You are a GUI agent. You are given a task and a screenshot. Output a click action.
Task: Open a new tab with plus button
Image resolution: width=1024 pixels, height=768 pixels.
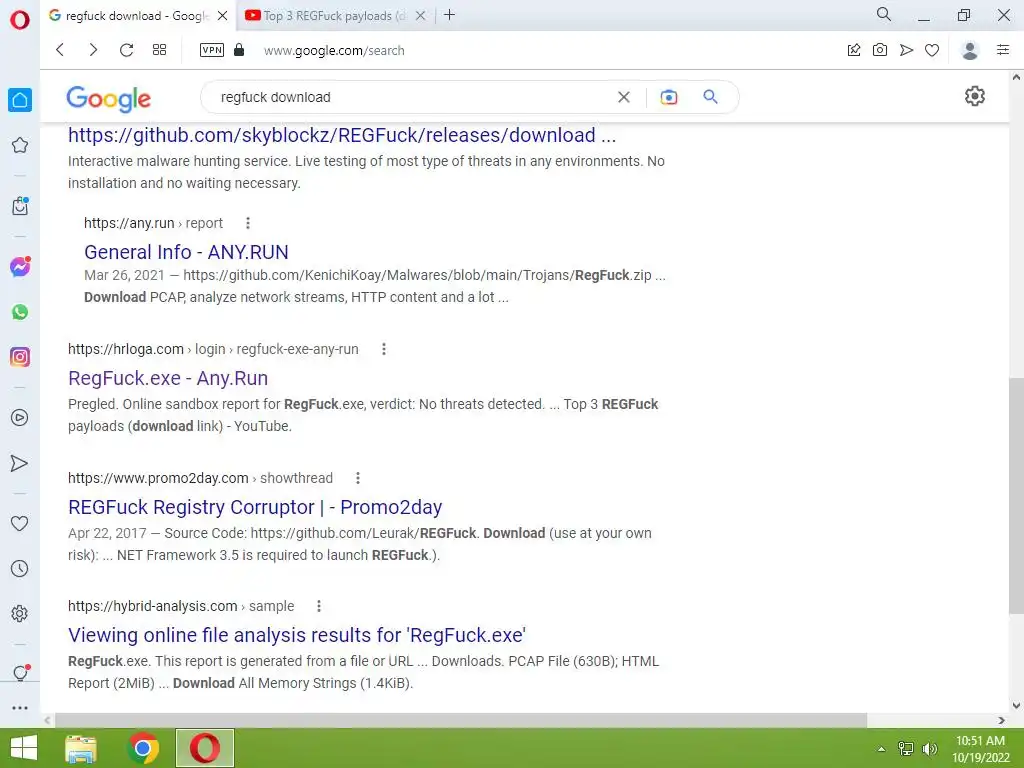click(x=449, y=15)
